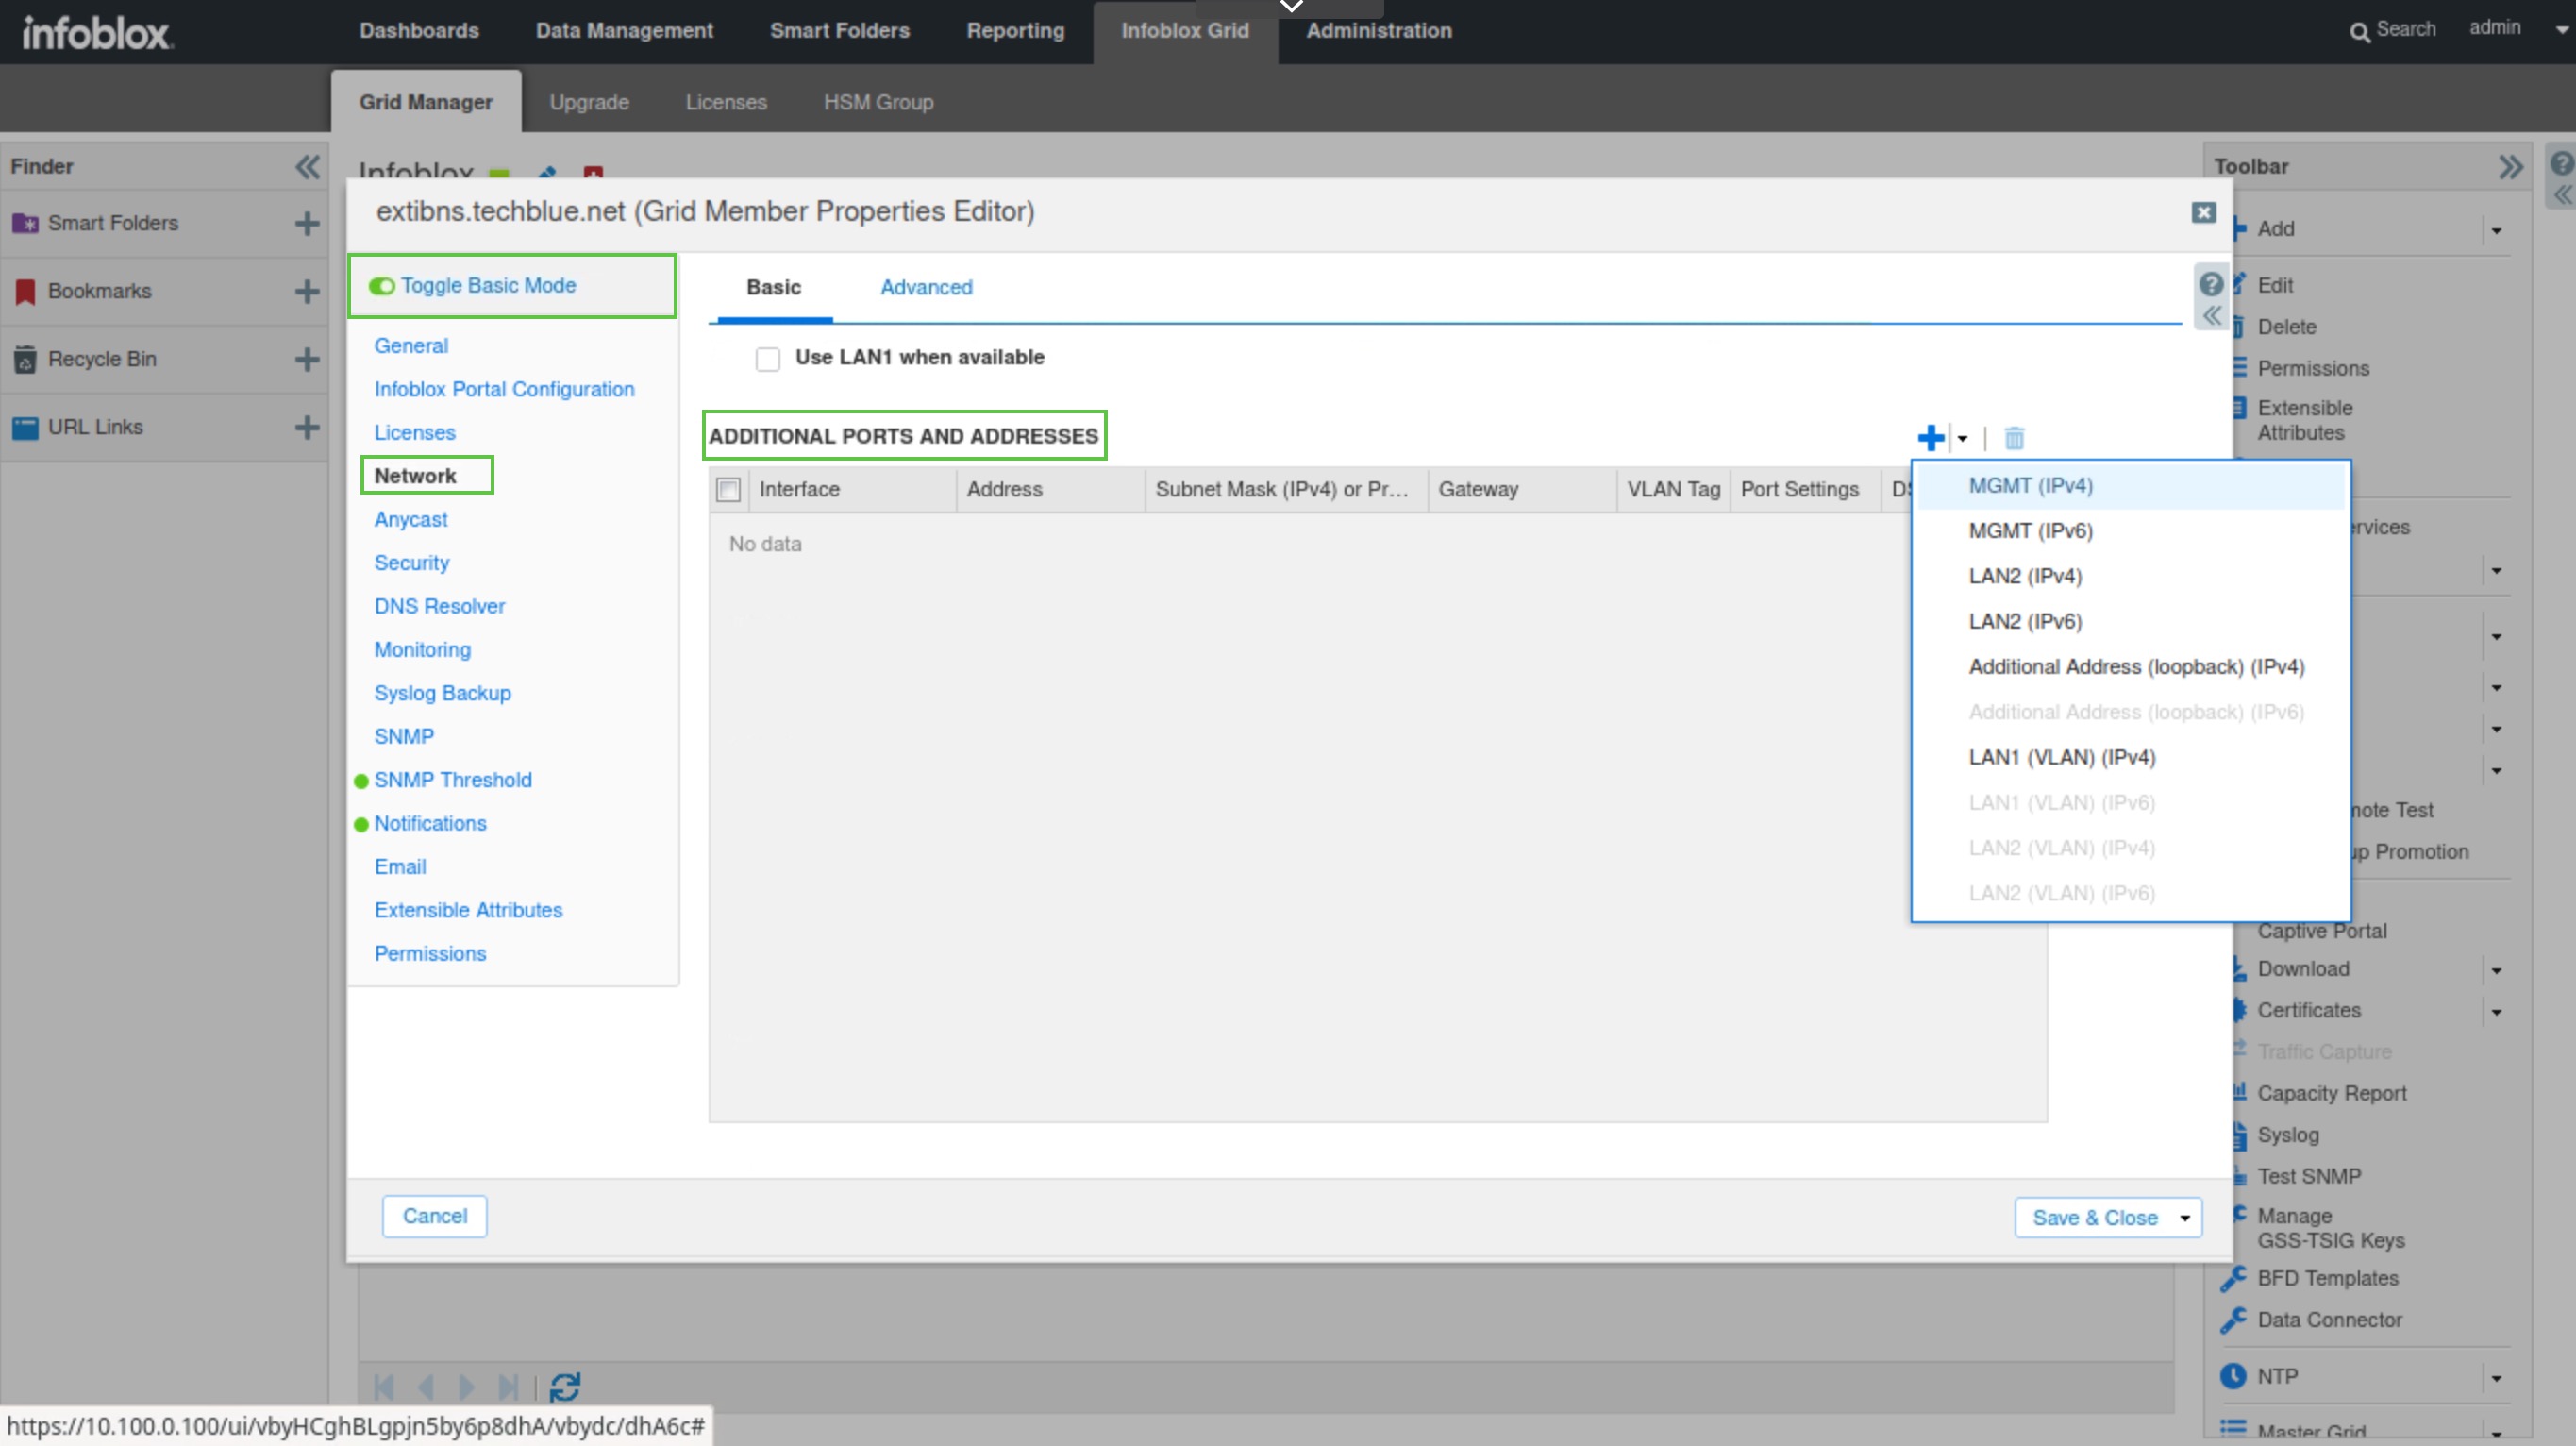This screenshot has width=2576, height=1446.
Task: Enable Use LAN1 when available checkbox
Action: point(768,359)
